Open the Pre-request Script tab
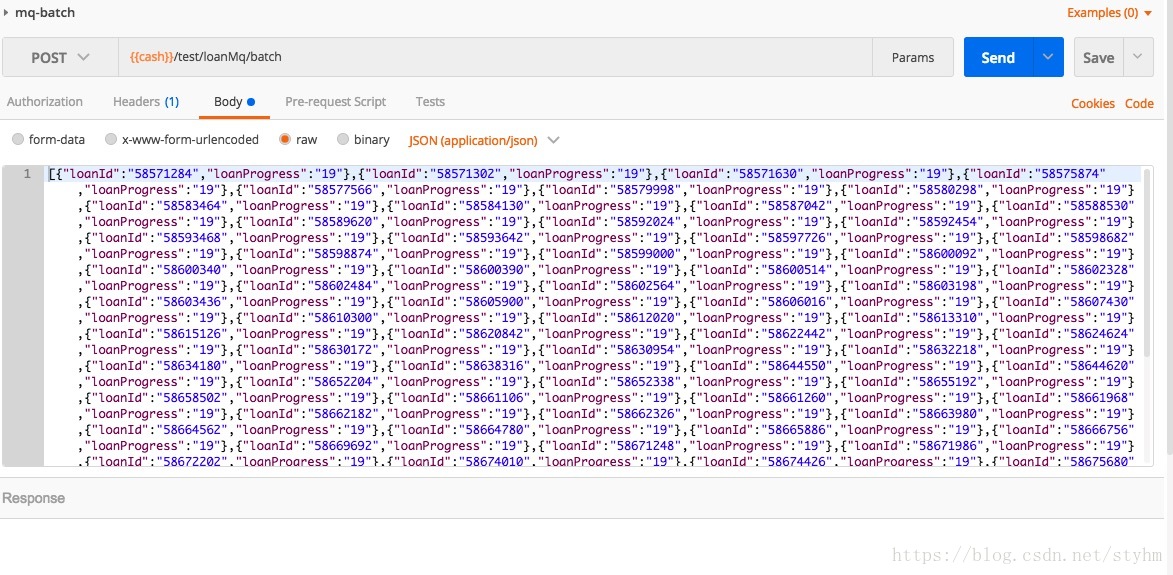The image size is (1173, 575). [335, 102]
